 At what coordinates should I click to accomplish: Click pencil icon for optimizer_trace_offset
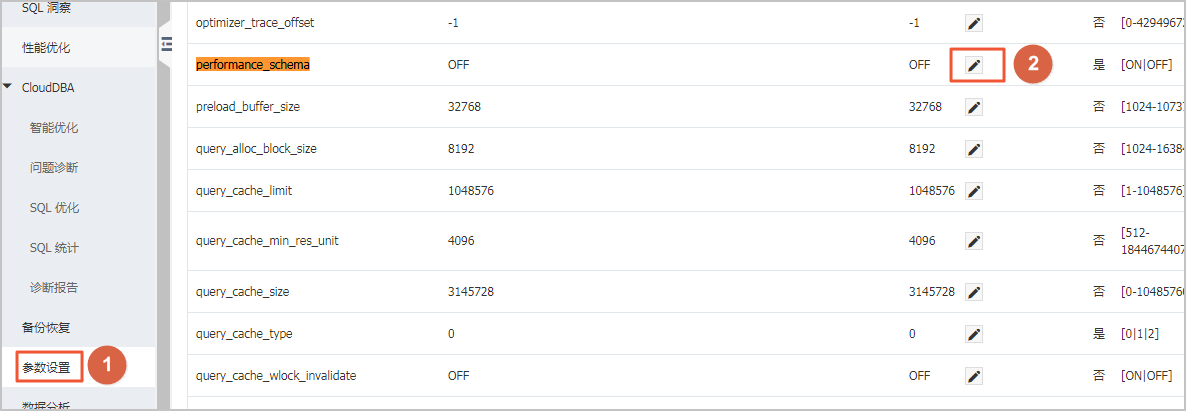pyautogui.click(x=974, y=23)
